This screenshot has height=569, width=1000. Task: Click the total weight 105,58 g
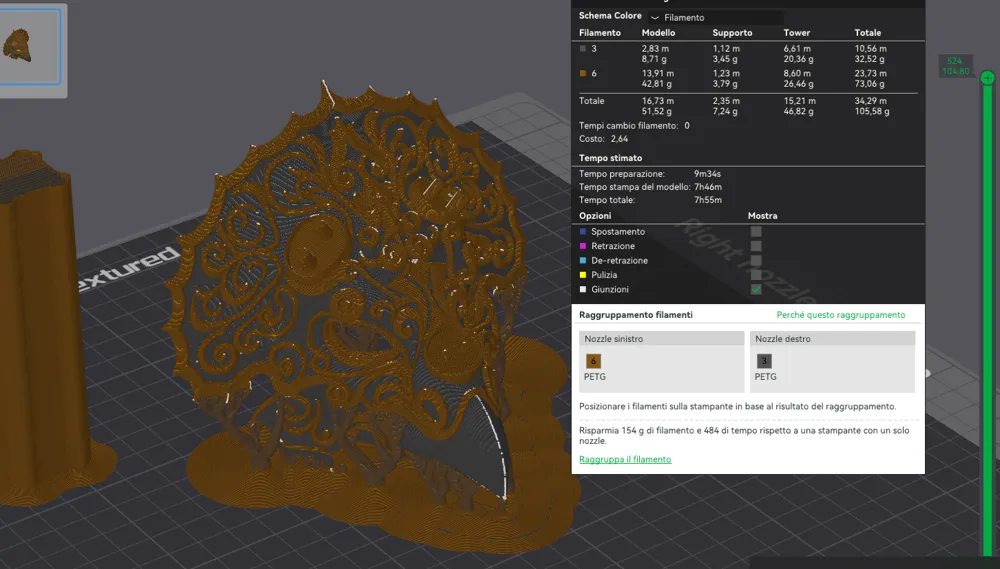coord(872,111)
